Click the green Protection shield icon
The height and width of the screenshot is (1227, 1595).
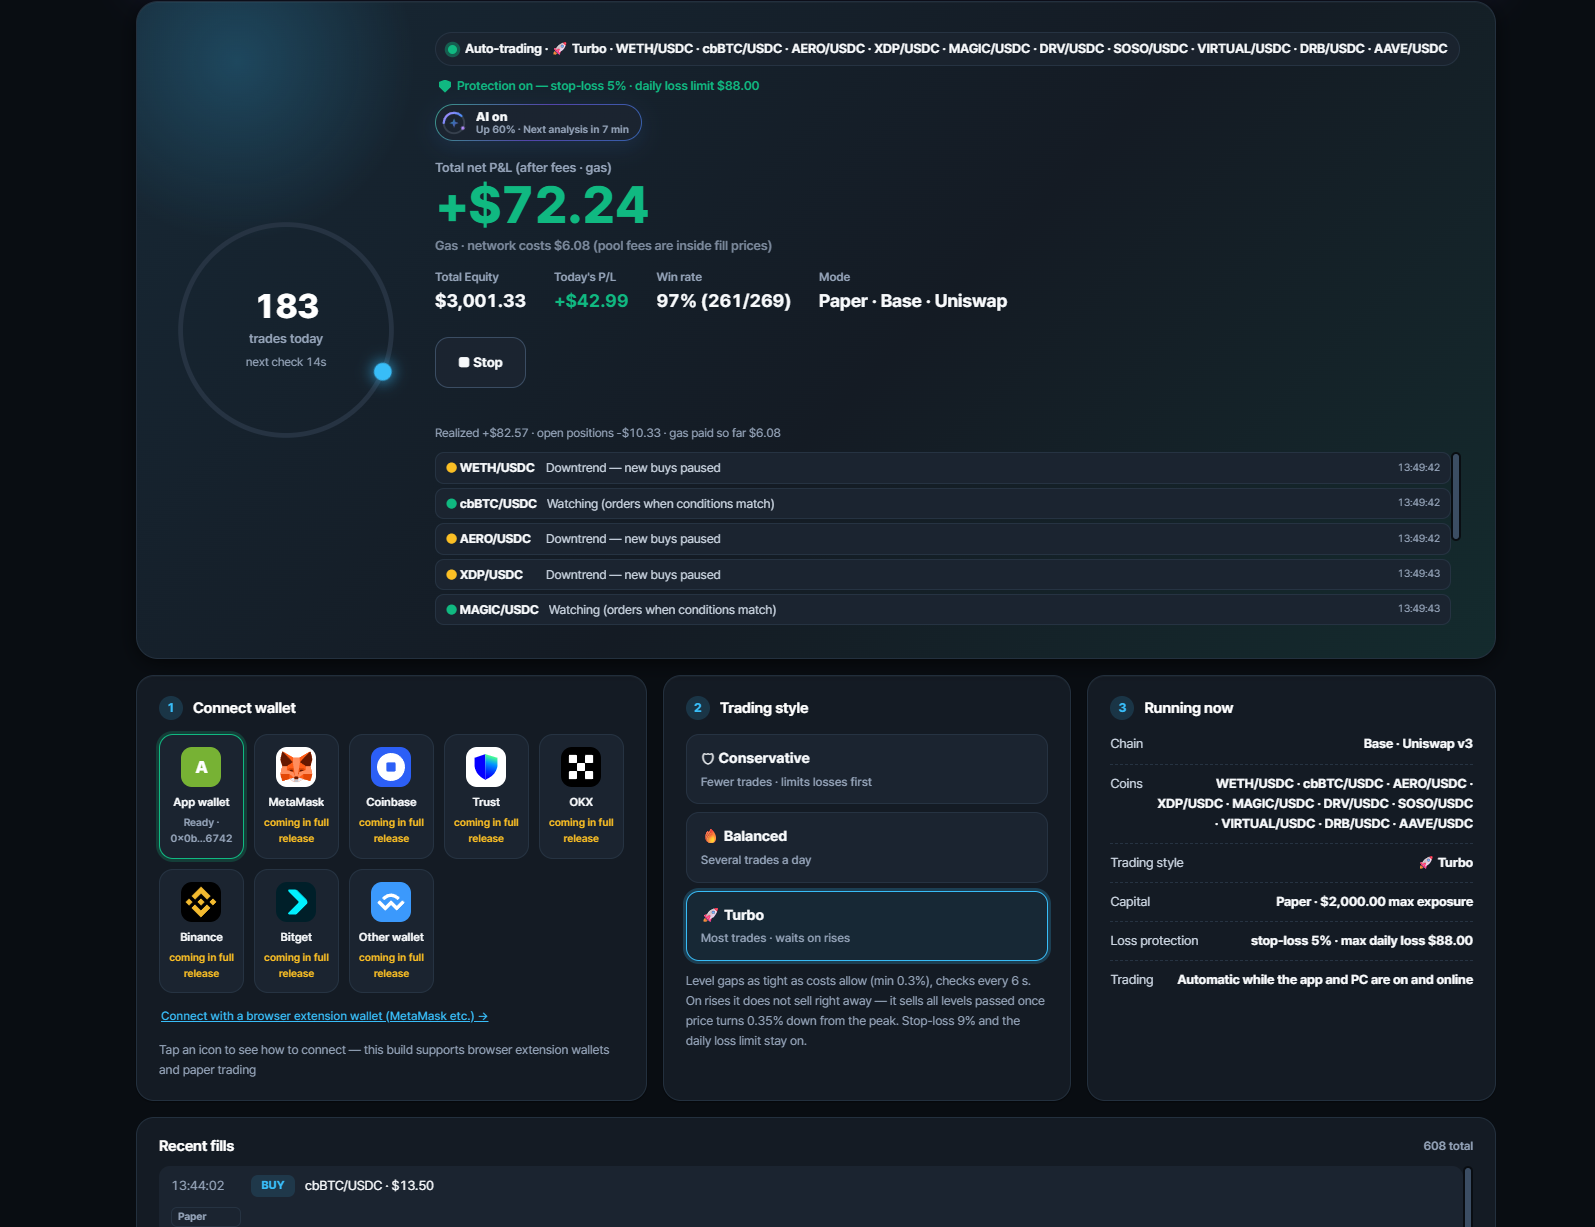[445, 86]
